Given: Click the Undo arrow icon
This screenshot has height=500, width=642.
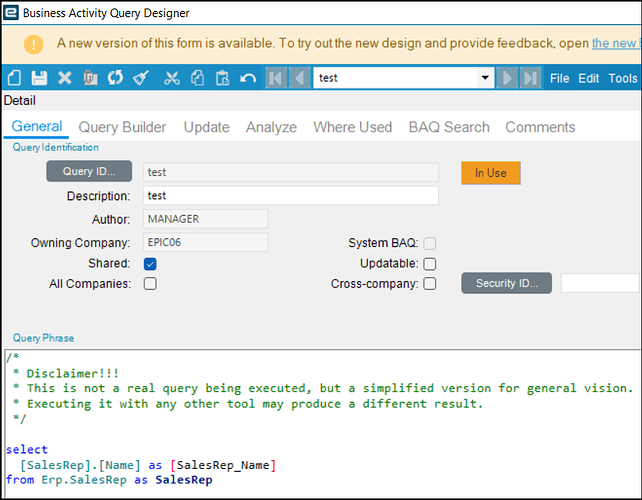Looking at the screenshot, I should click(x=249, y=78).
